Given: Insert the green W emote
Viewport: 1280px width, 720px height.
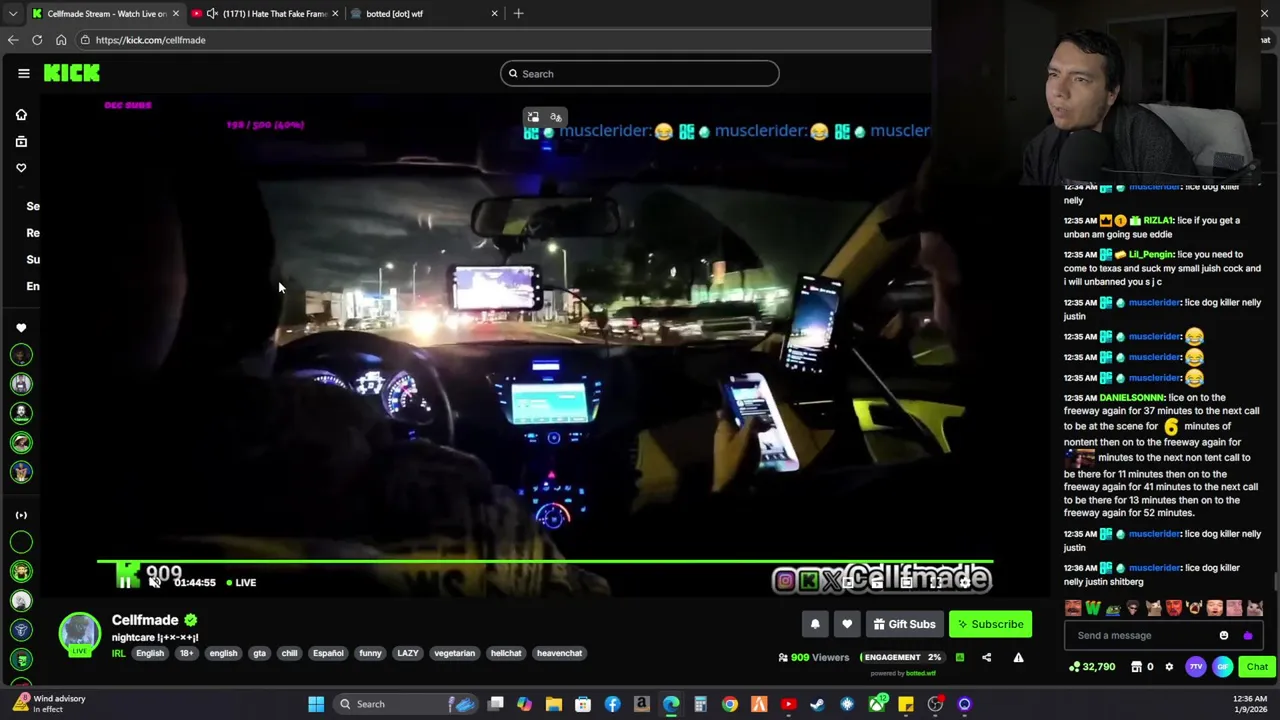Looking at the screenshot, I should [x=1093, y=608].
